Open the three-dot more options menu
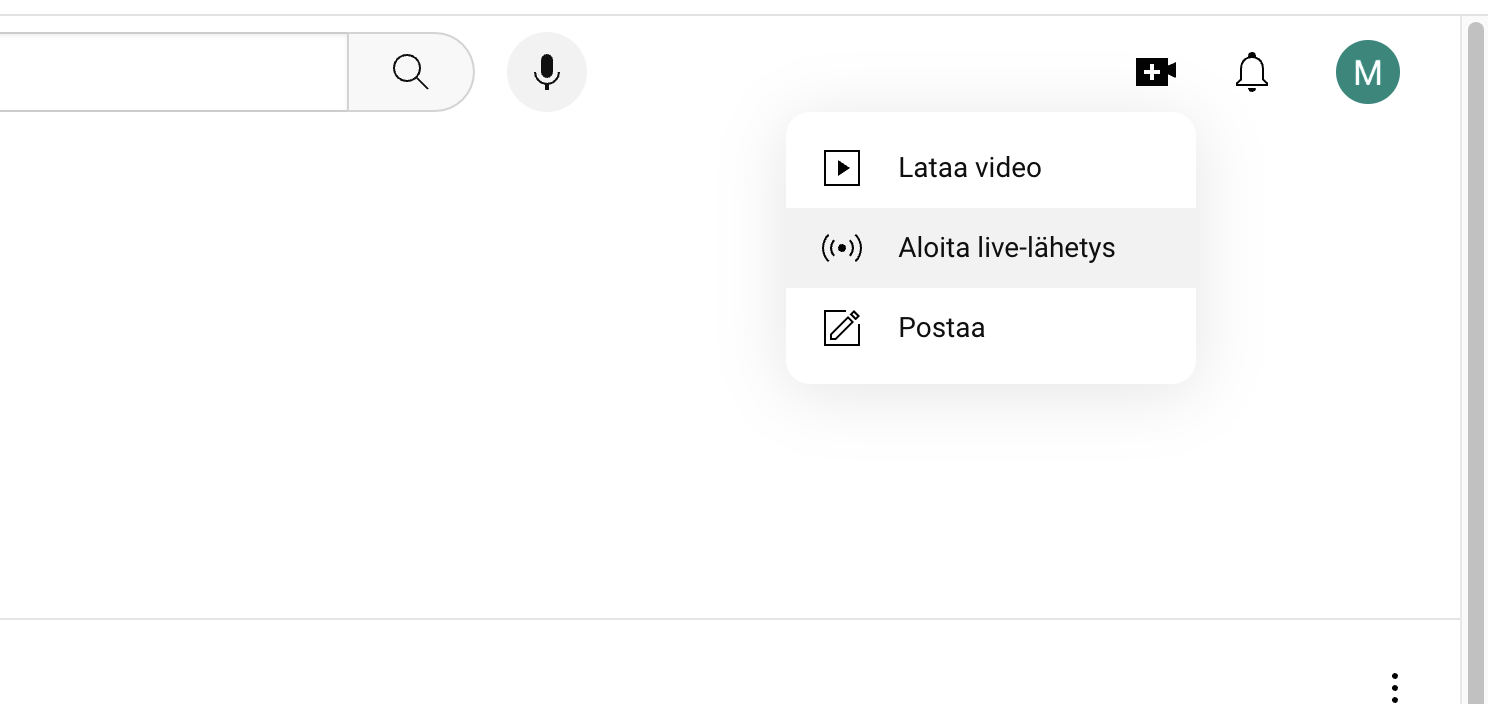 (x=1394, y=687)
